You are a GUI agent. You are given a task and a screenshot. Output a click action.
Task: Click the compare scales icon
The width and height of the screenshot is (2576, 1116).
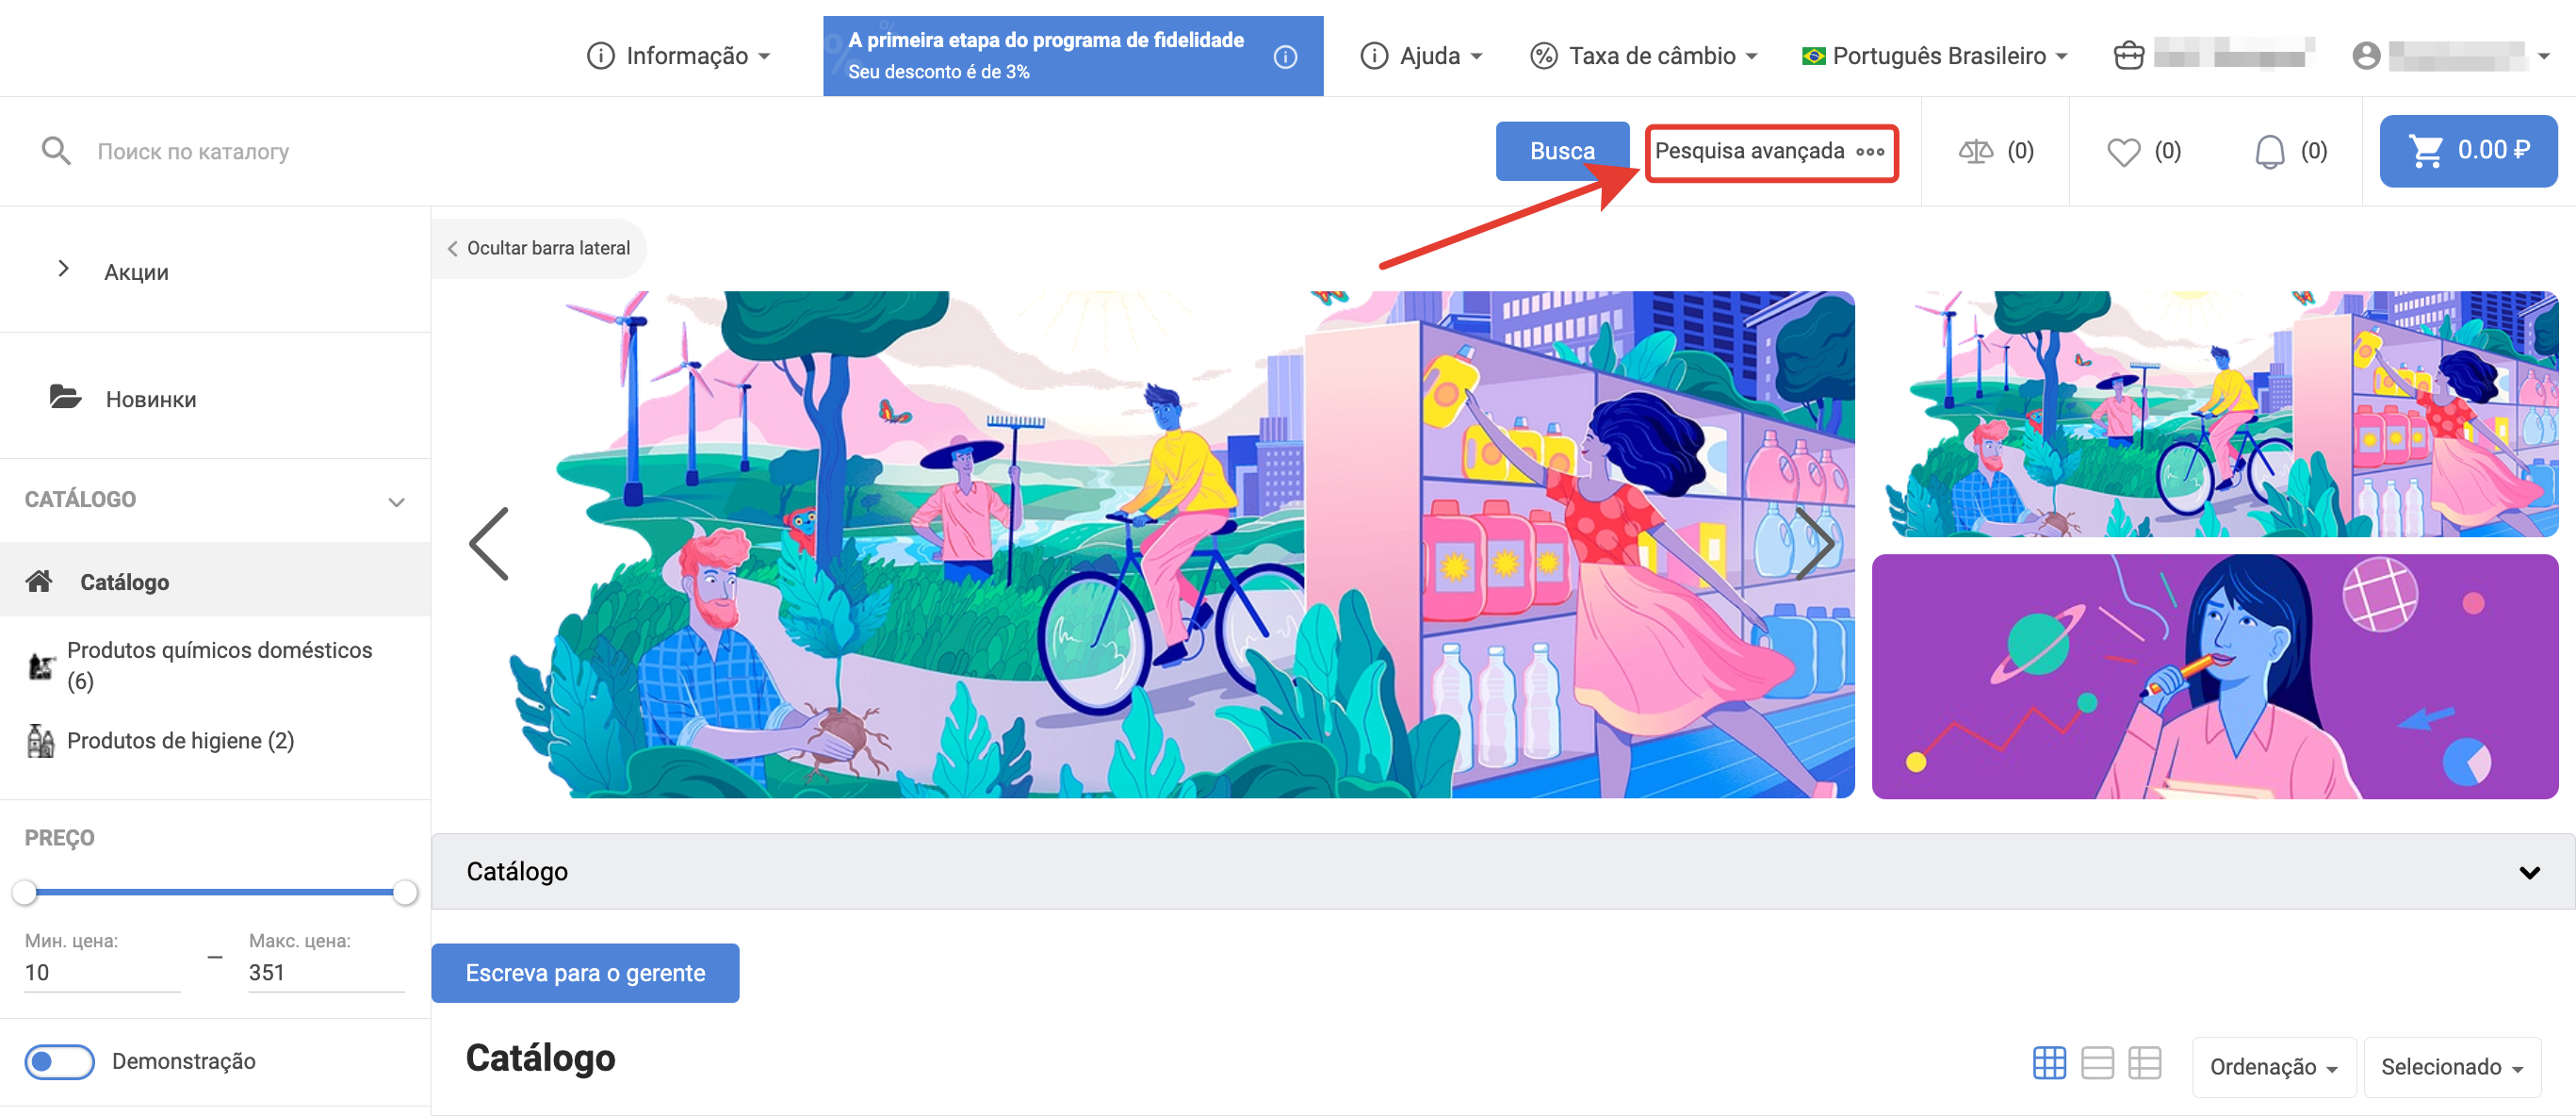tap(1975, 152)
